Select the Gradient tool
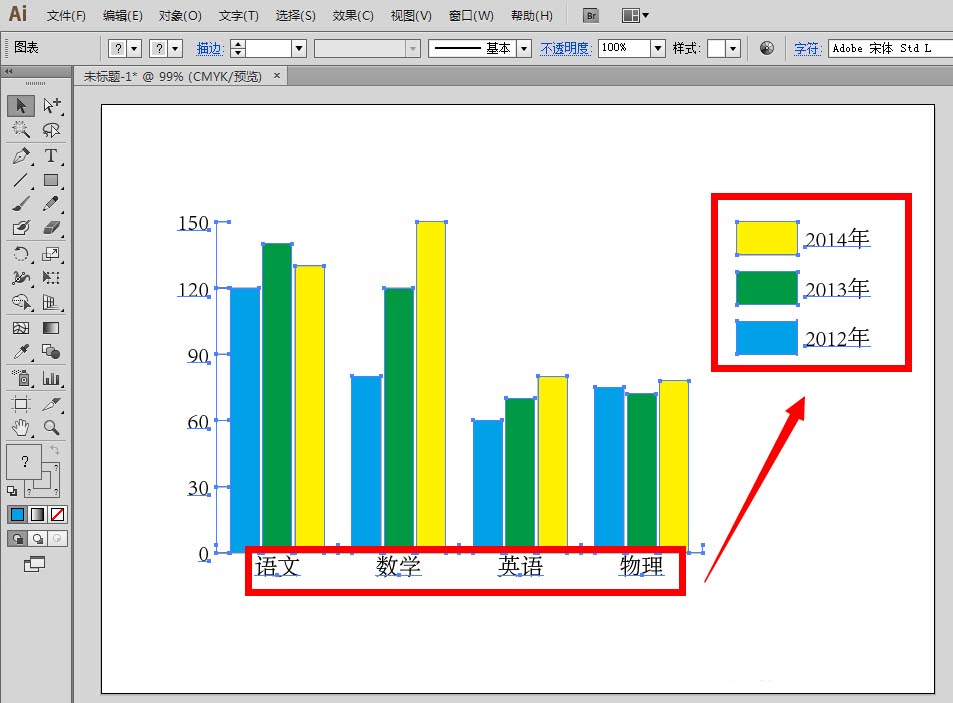Image resolution: width=953 pixels, height=703 pixels. [x=51, y=328]
